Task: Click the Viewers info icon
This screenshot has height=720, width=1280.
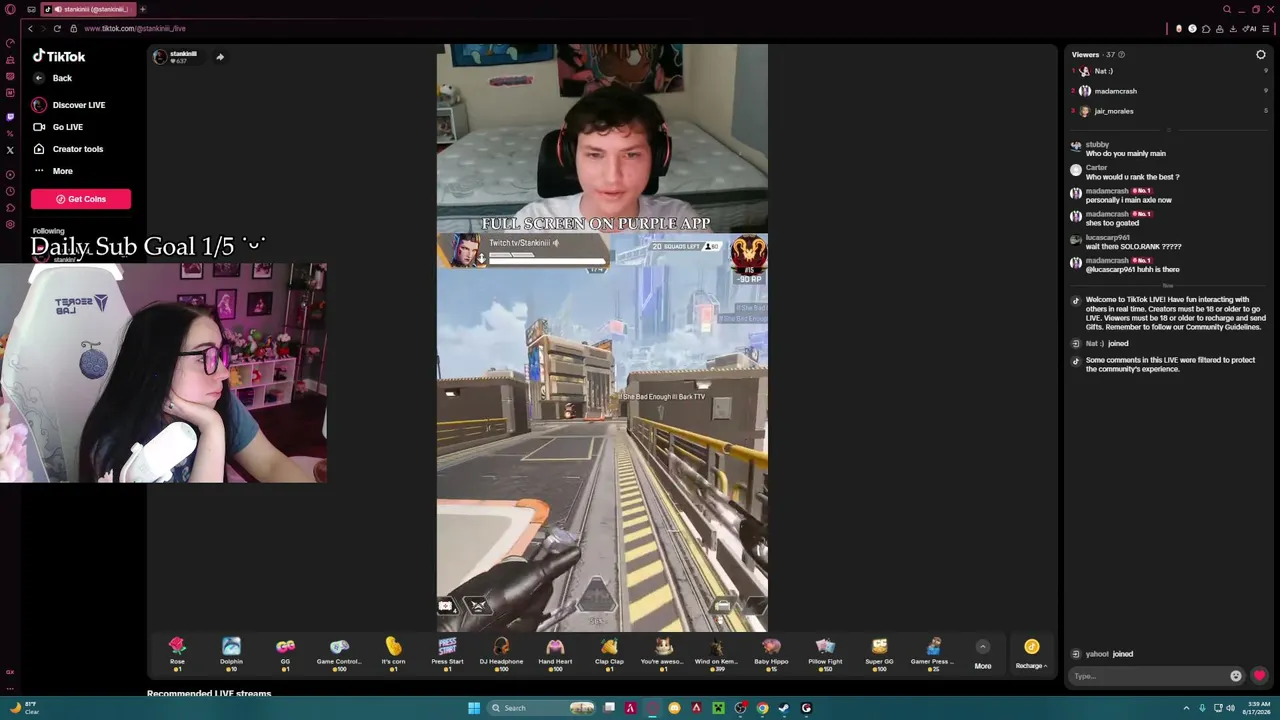Action: [x=1121, y=55]
